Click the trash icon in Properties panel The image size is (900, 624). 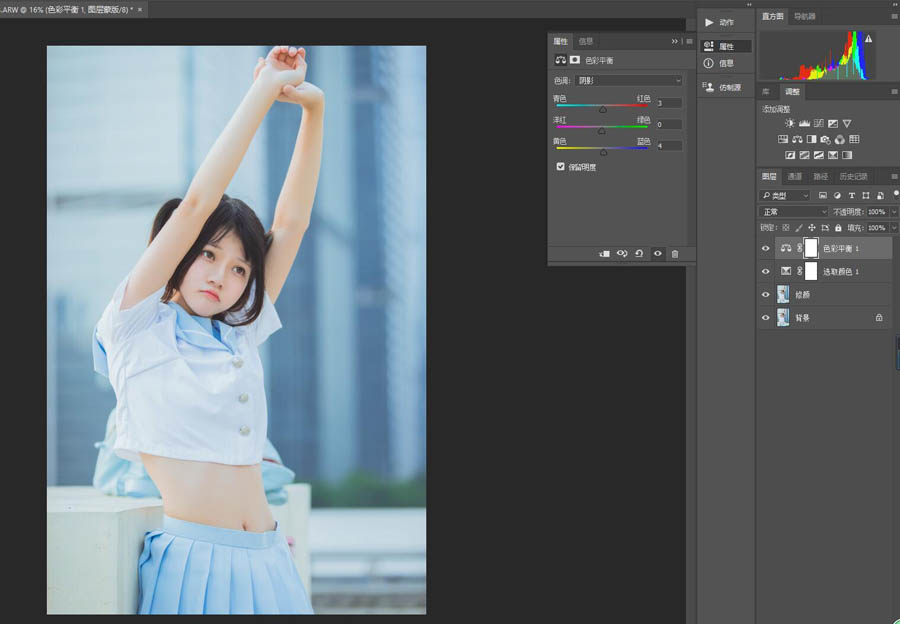point(675,254)
